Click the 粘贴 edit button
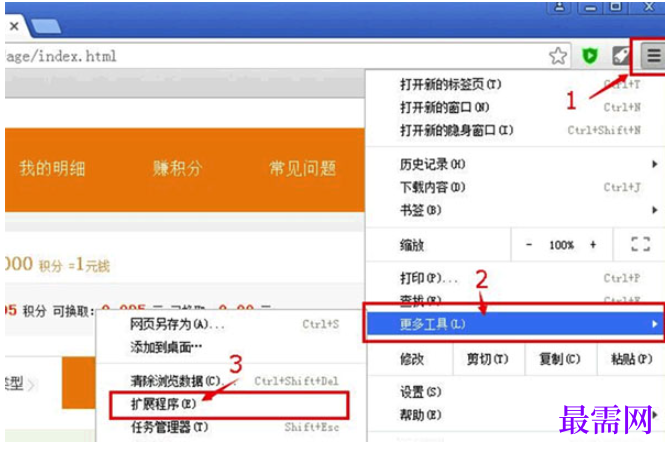 point(632,359)
